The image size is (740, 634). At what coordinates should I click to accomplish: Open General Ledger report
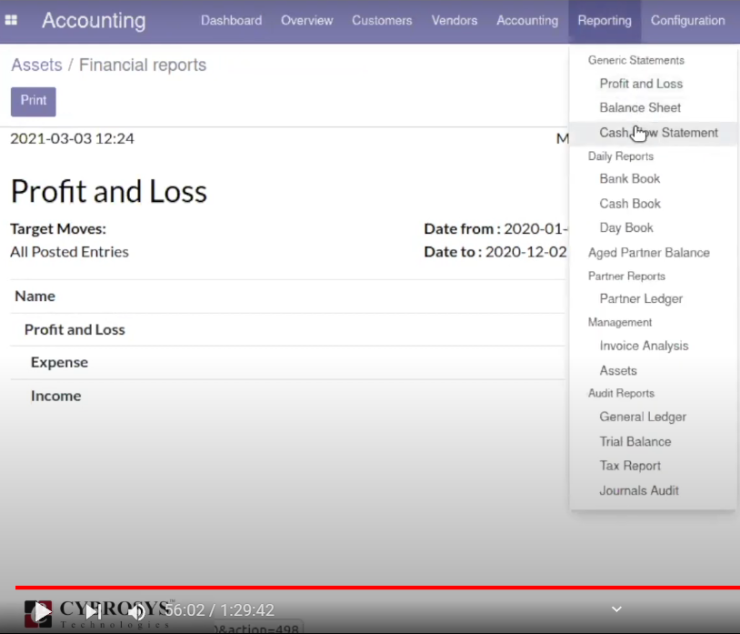tap(643, 417)
